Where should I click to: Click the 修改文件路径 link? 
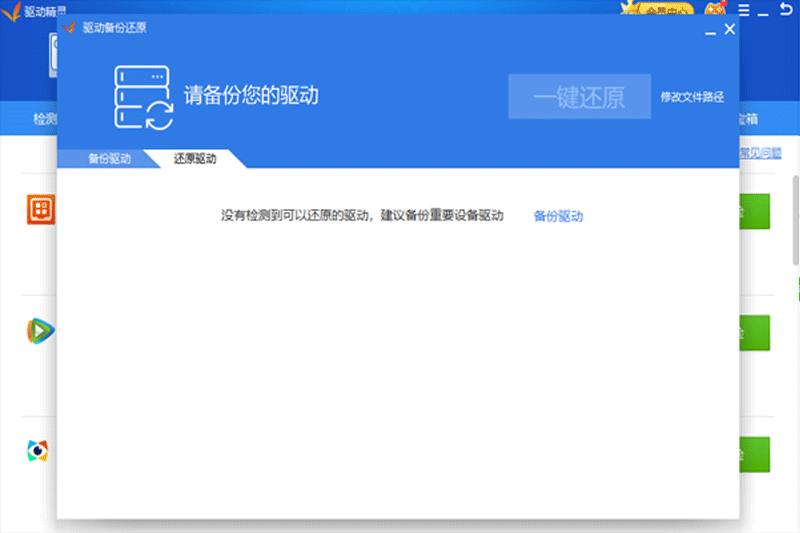[x=692, y=97]
